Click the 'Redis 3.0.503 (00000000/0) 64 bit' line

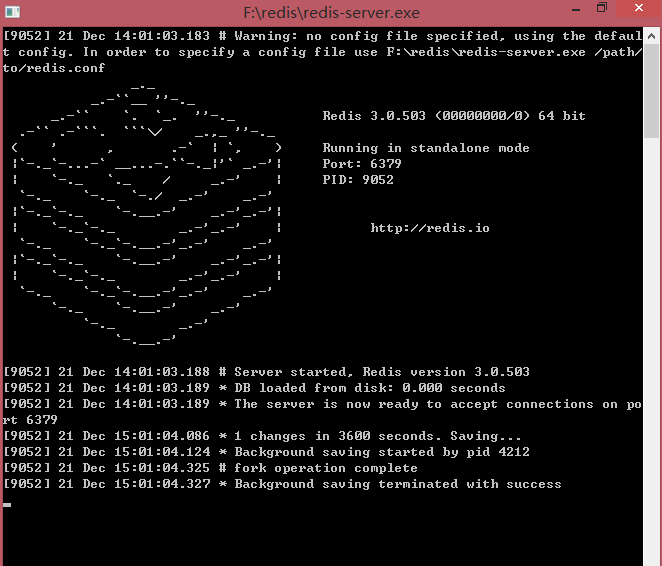coord(454,116)
